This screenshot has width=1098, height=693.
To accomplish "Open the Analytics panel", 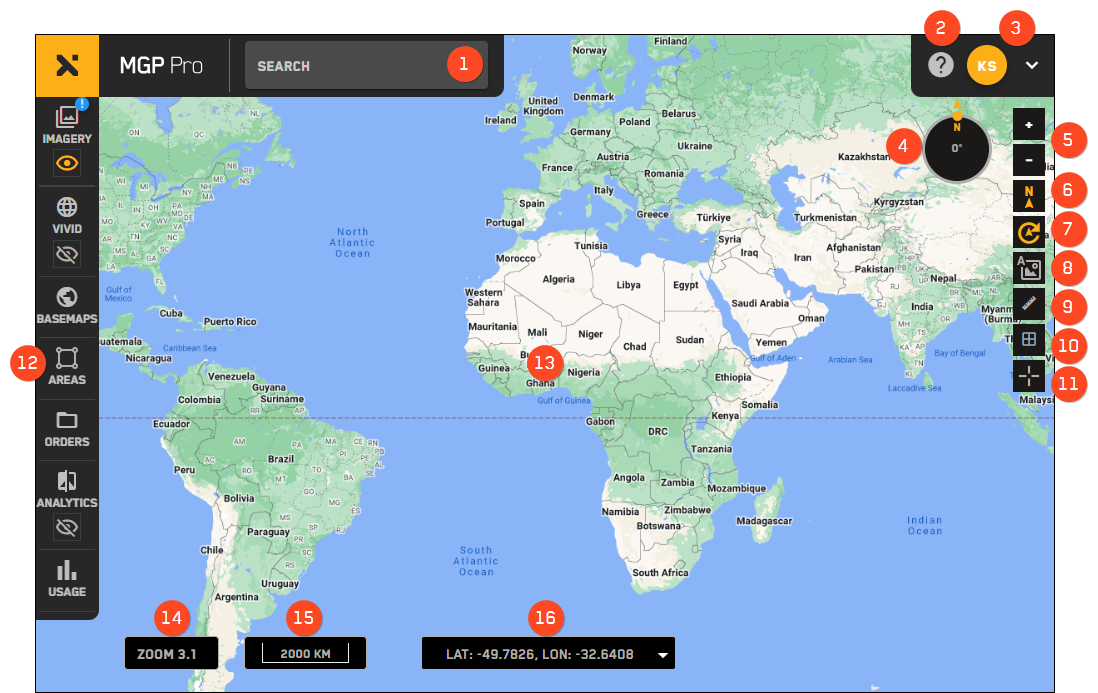I will click(x=67, y=488).
